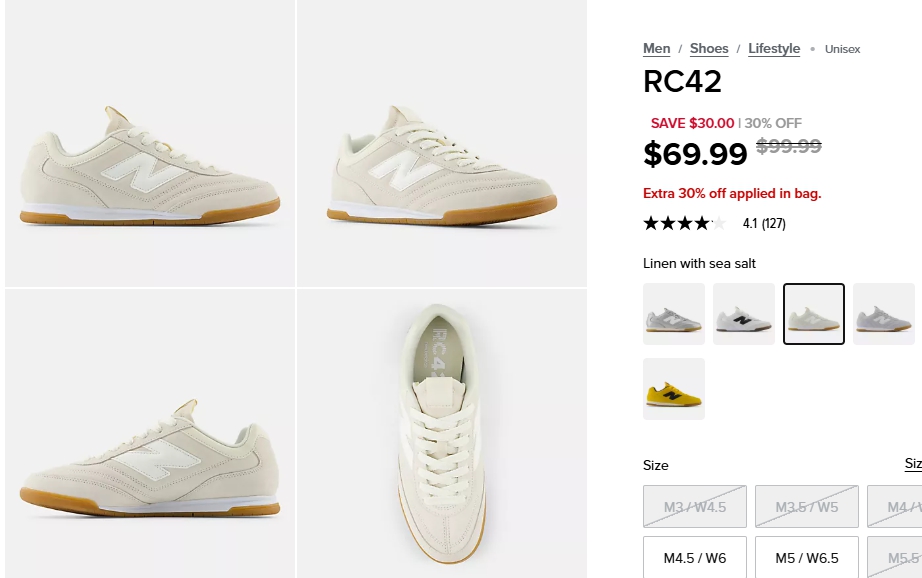Navigate to the Lifestyle breadcrumb link

[x=774, y=48]
